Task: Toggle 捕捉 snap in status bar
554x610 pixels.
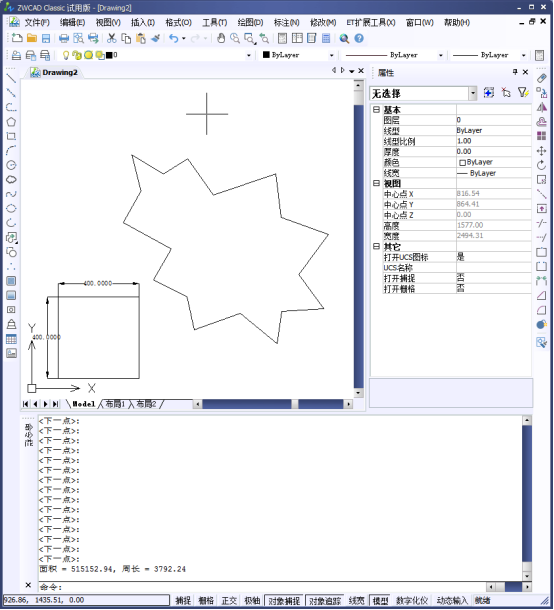Action: point(182,600)
